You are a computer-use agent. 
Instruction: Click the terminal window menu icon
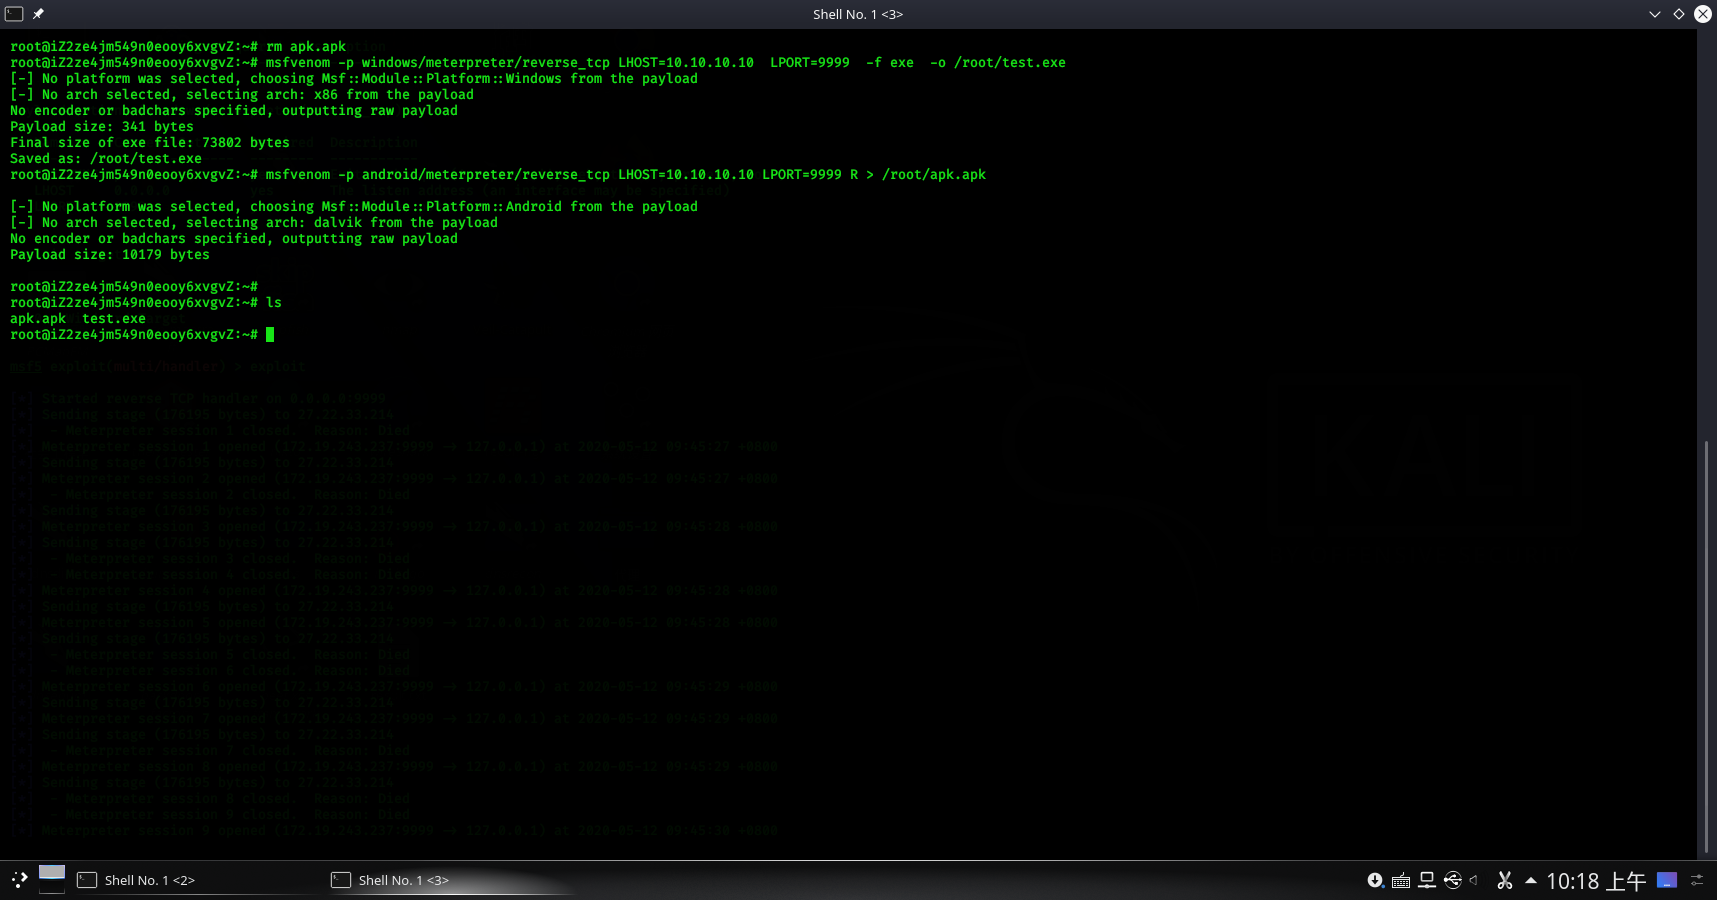14,14
